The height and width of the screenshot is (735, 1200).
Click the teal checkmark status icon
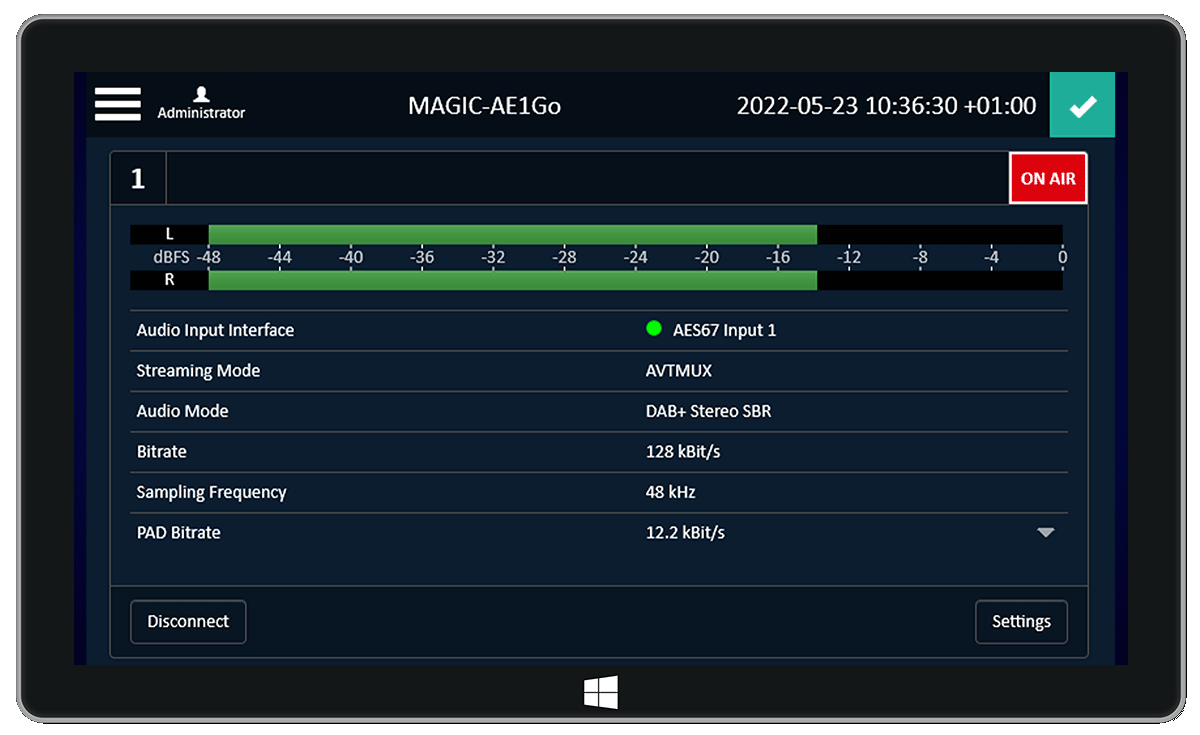(x=1081, y=106)
